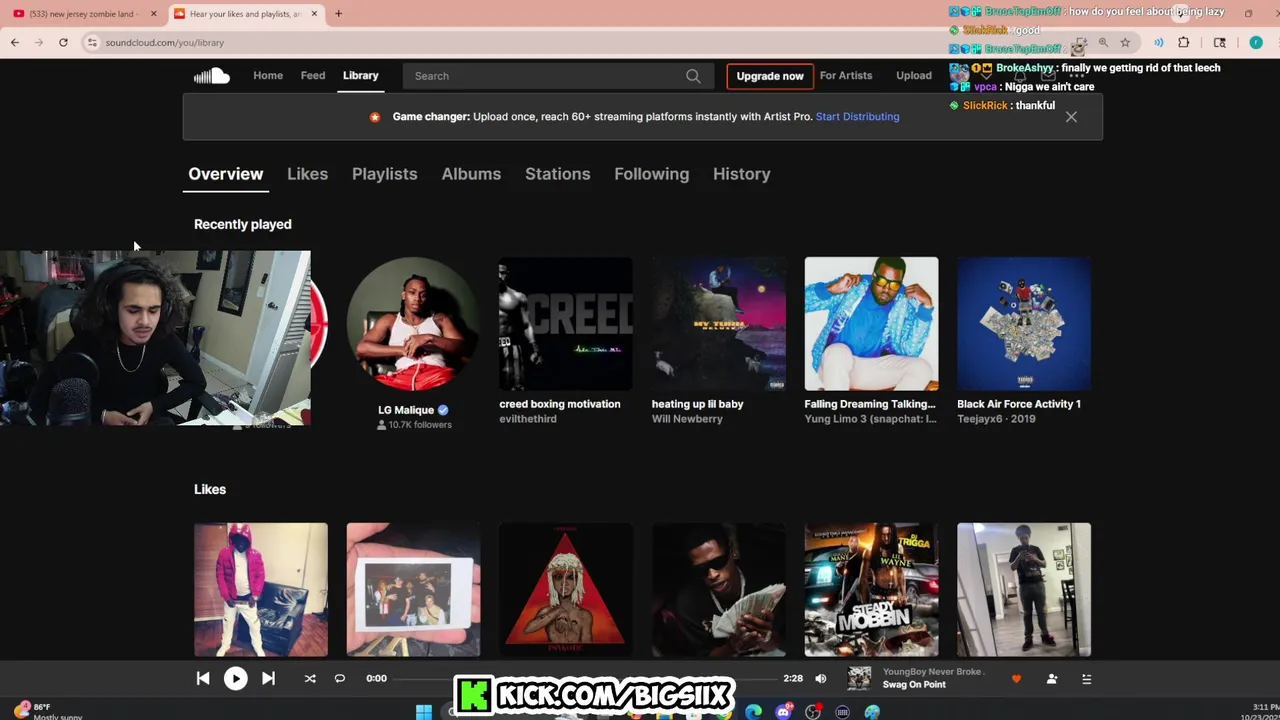This screenshot has width=1280, height=720.
Task: Click the search magnifier icon
Action: (x=693, y=76)
